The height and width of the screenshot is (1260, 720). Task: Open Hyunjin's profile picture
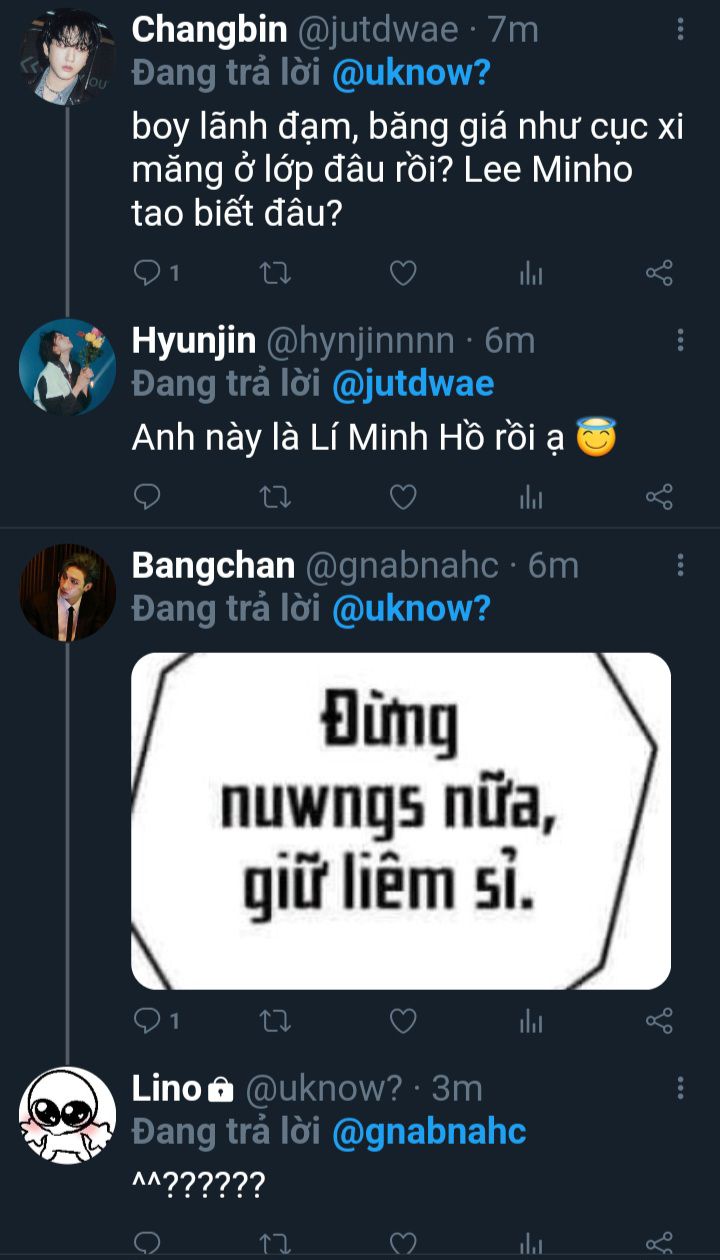point(68,367)
